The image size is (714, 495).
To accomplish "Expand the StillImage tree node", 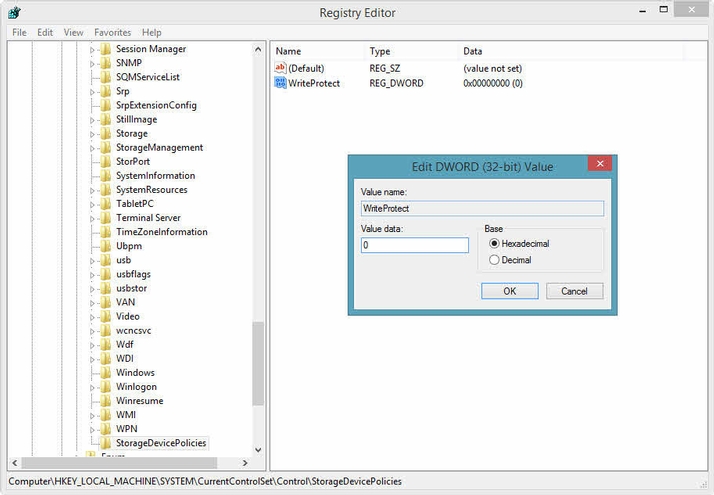I will pyautogui.click(x=92, y=120).
